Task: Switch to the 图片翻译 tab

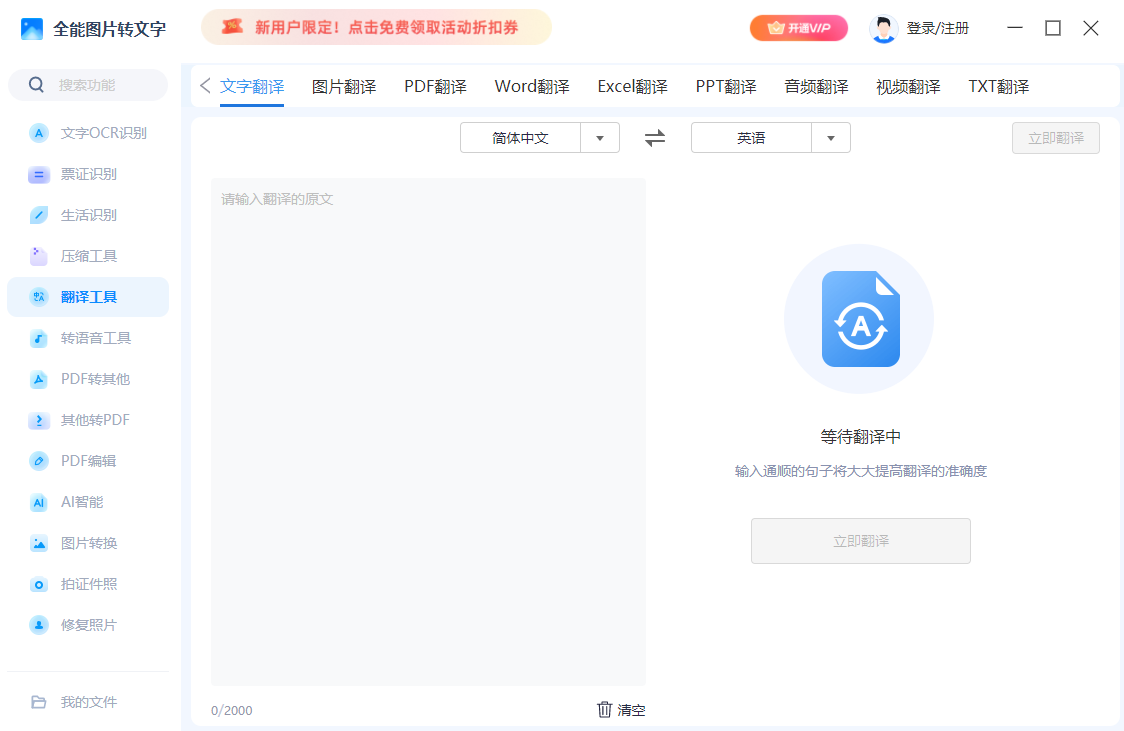Action: click(x=344, y=87)
